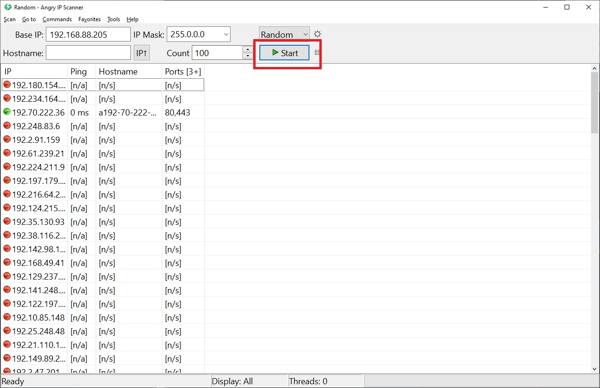Open the Scan menu
This screenshot has height=388, width=600.
click(x=10, y=19)
